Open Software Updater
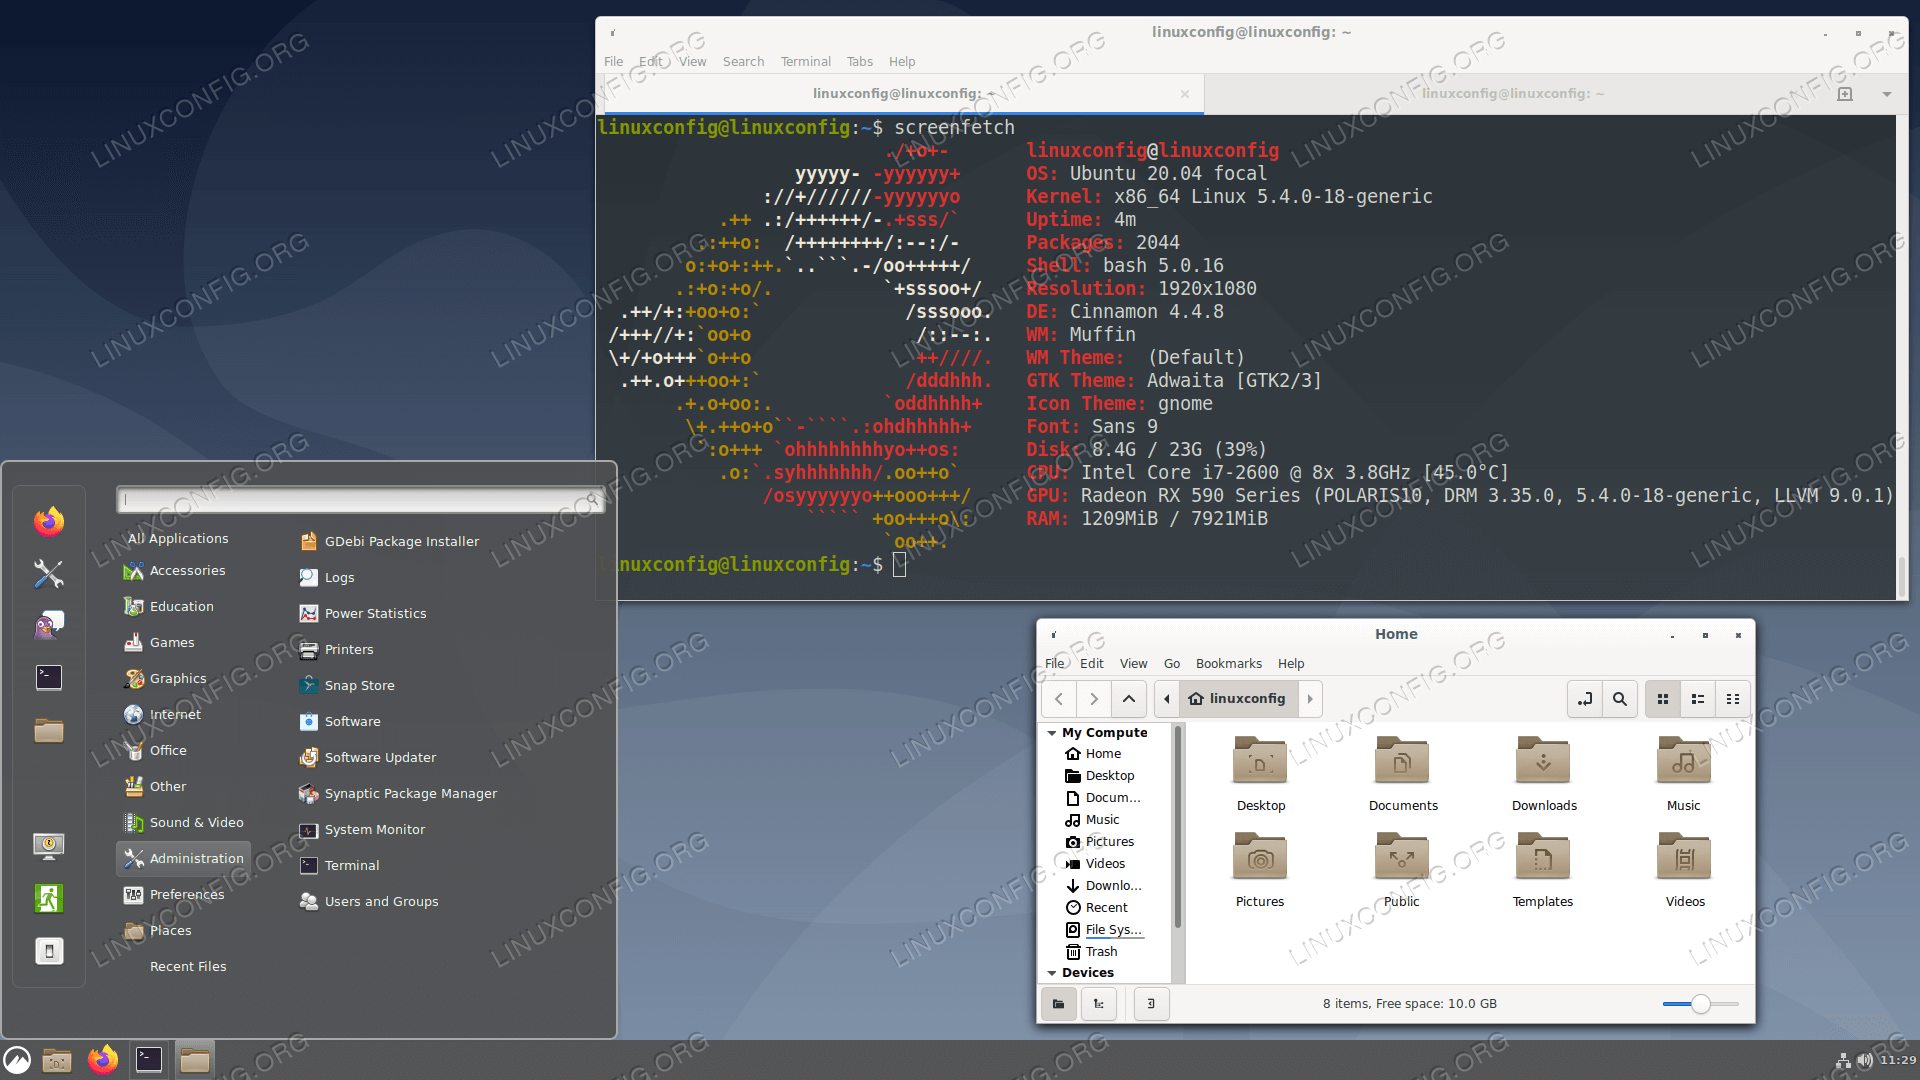This screenshot has width=1920, height=1080. [368, 757]
